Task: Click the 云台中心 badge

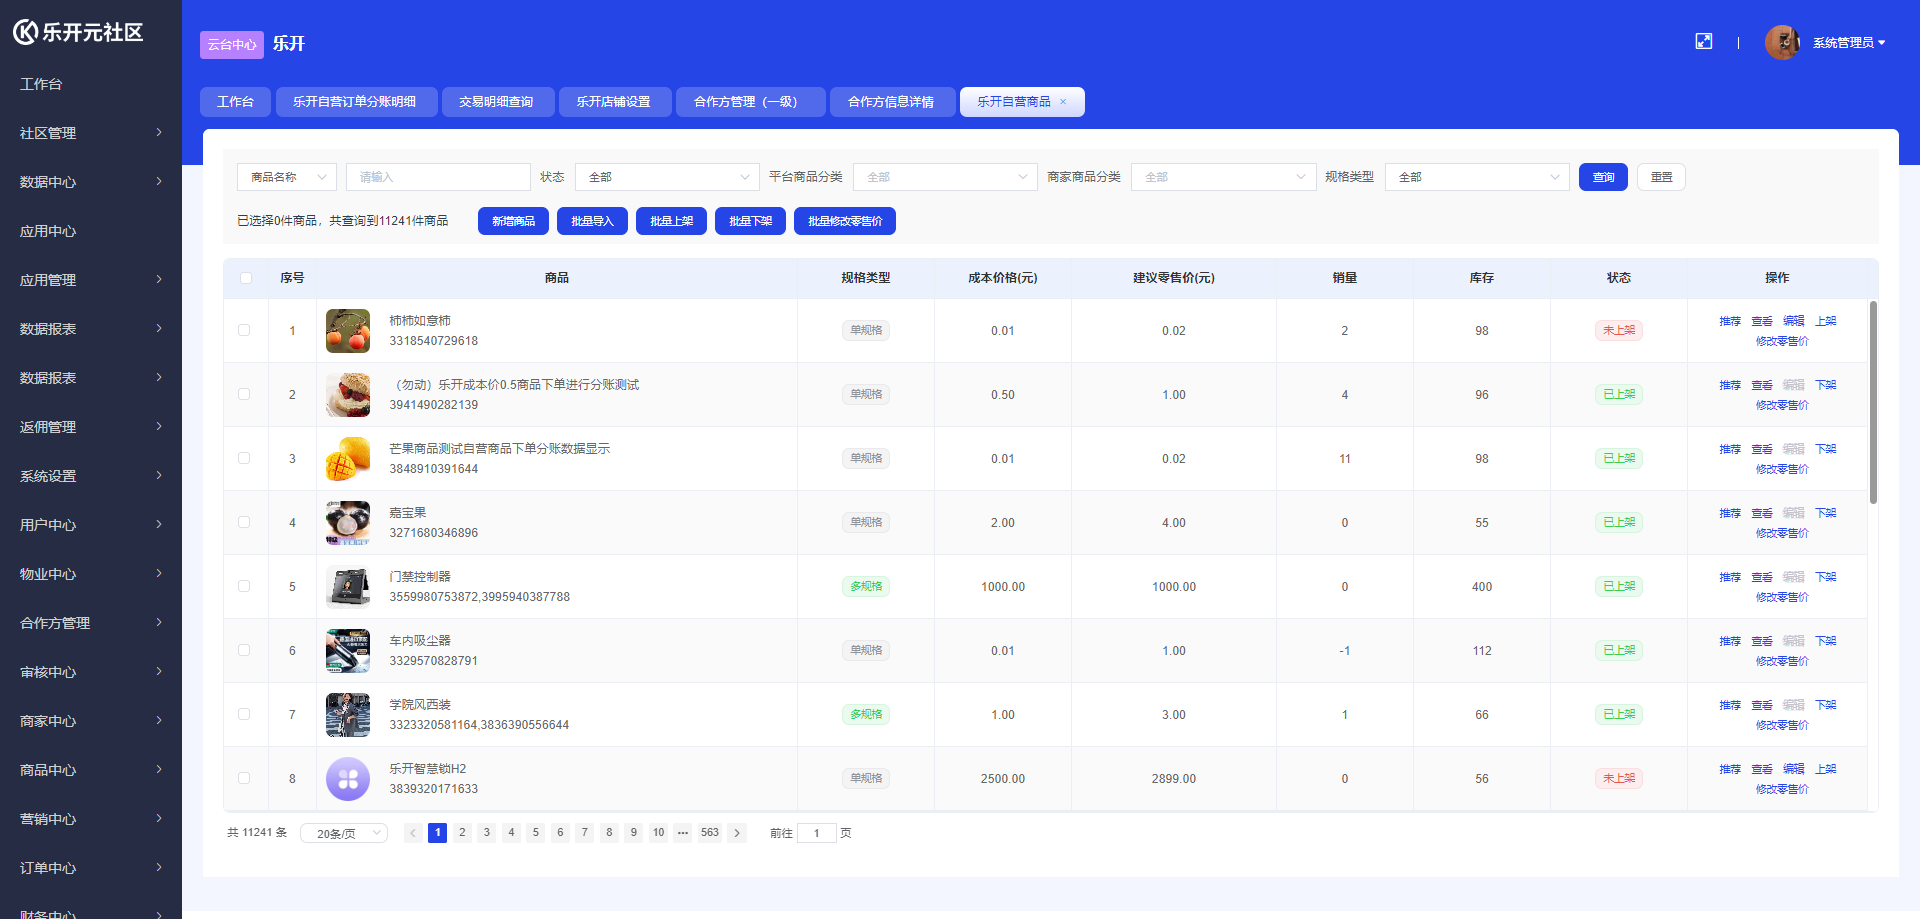Action: 232,45
